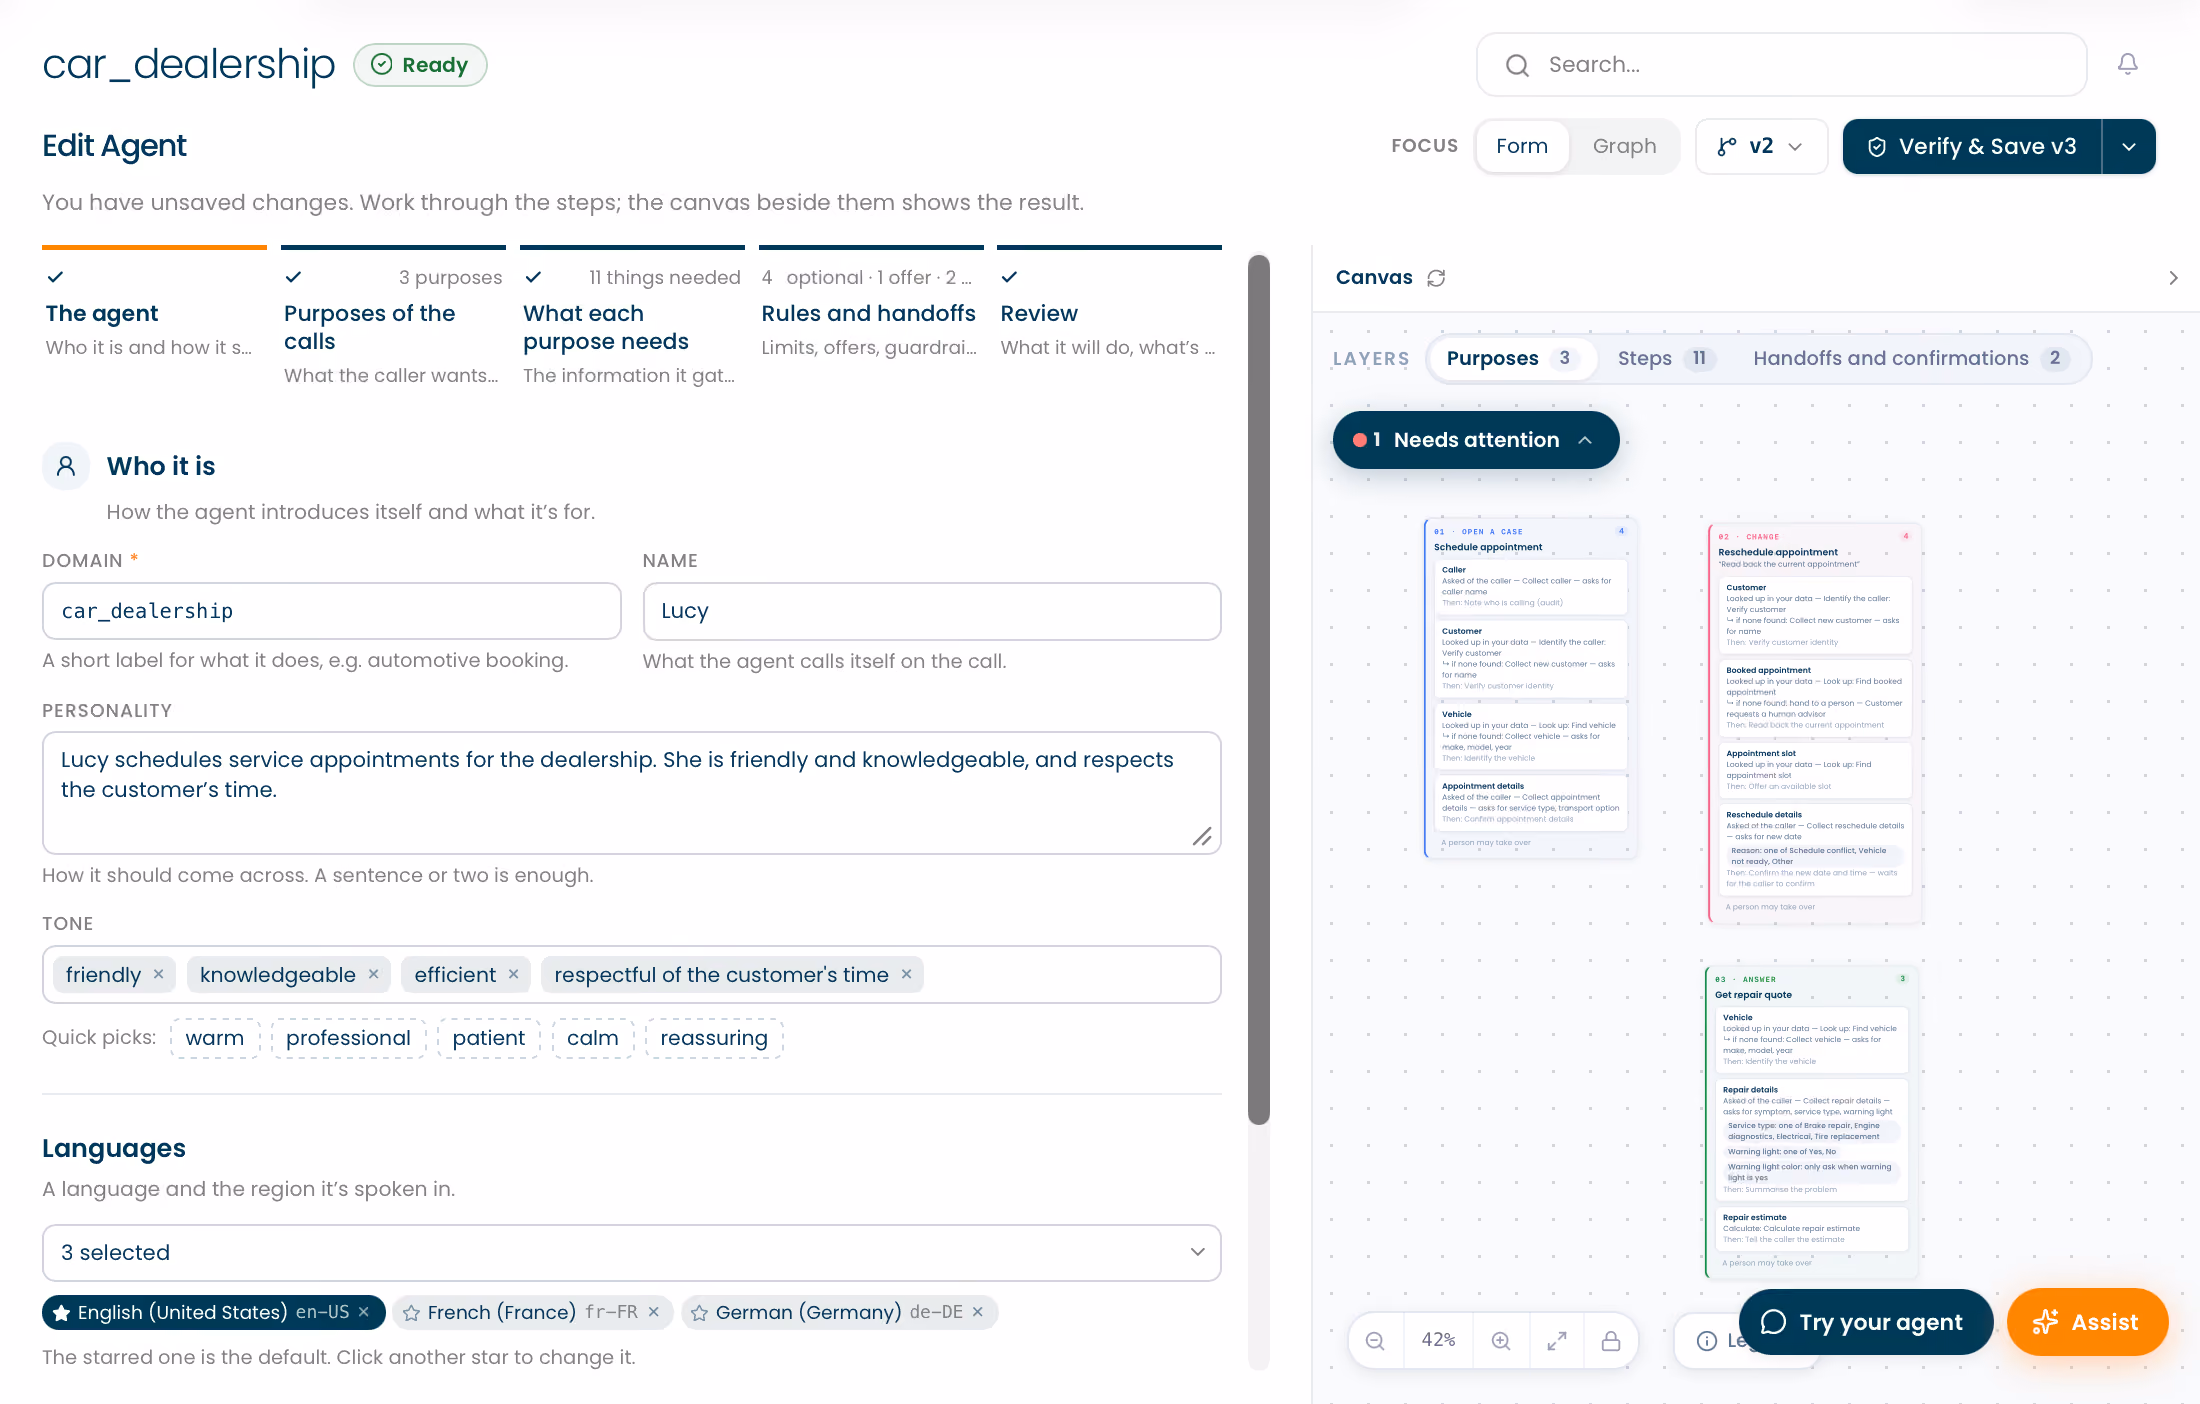This screenshot has width=2200, height=1404.
Task: Click Try your agent button
Action: pos(1866,1322)
